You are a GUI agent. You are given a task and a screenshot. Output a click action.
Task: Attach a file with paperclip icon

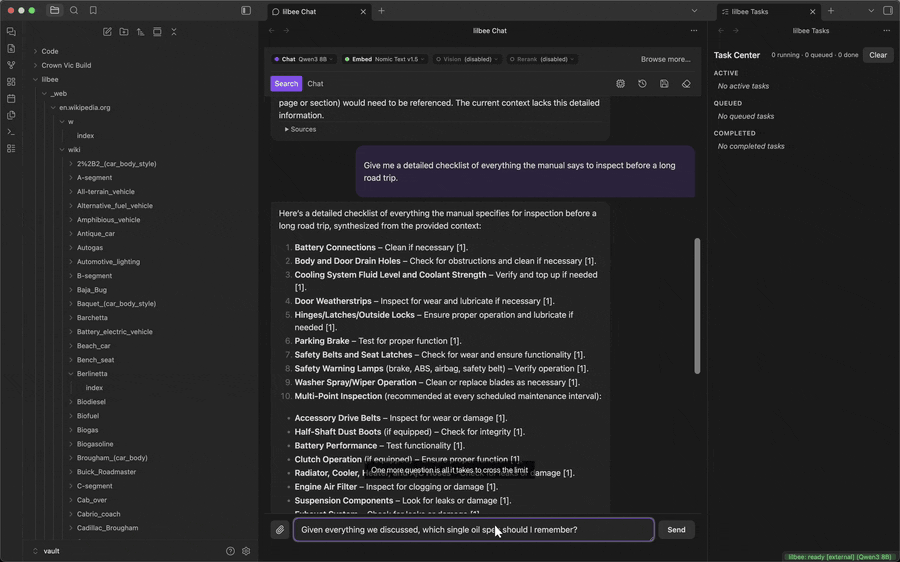[280, 530]
